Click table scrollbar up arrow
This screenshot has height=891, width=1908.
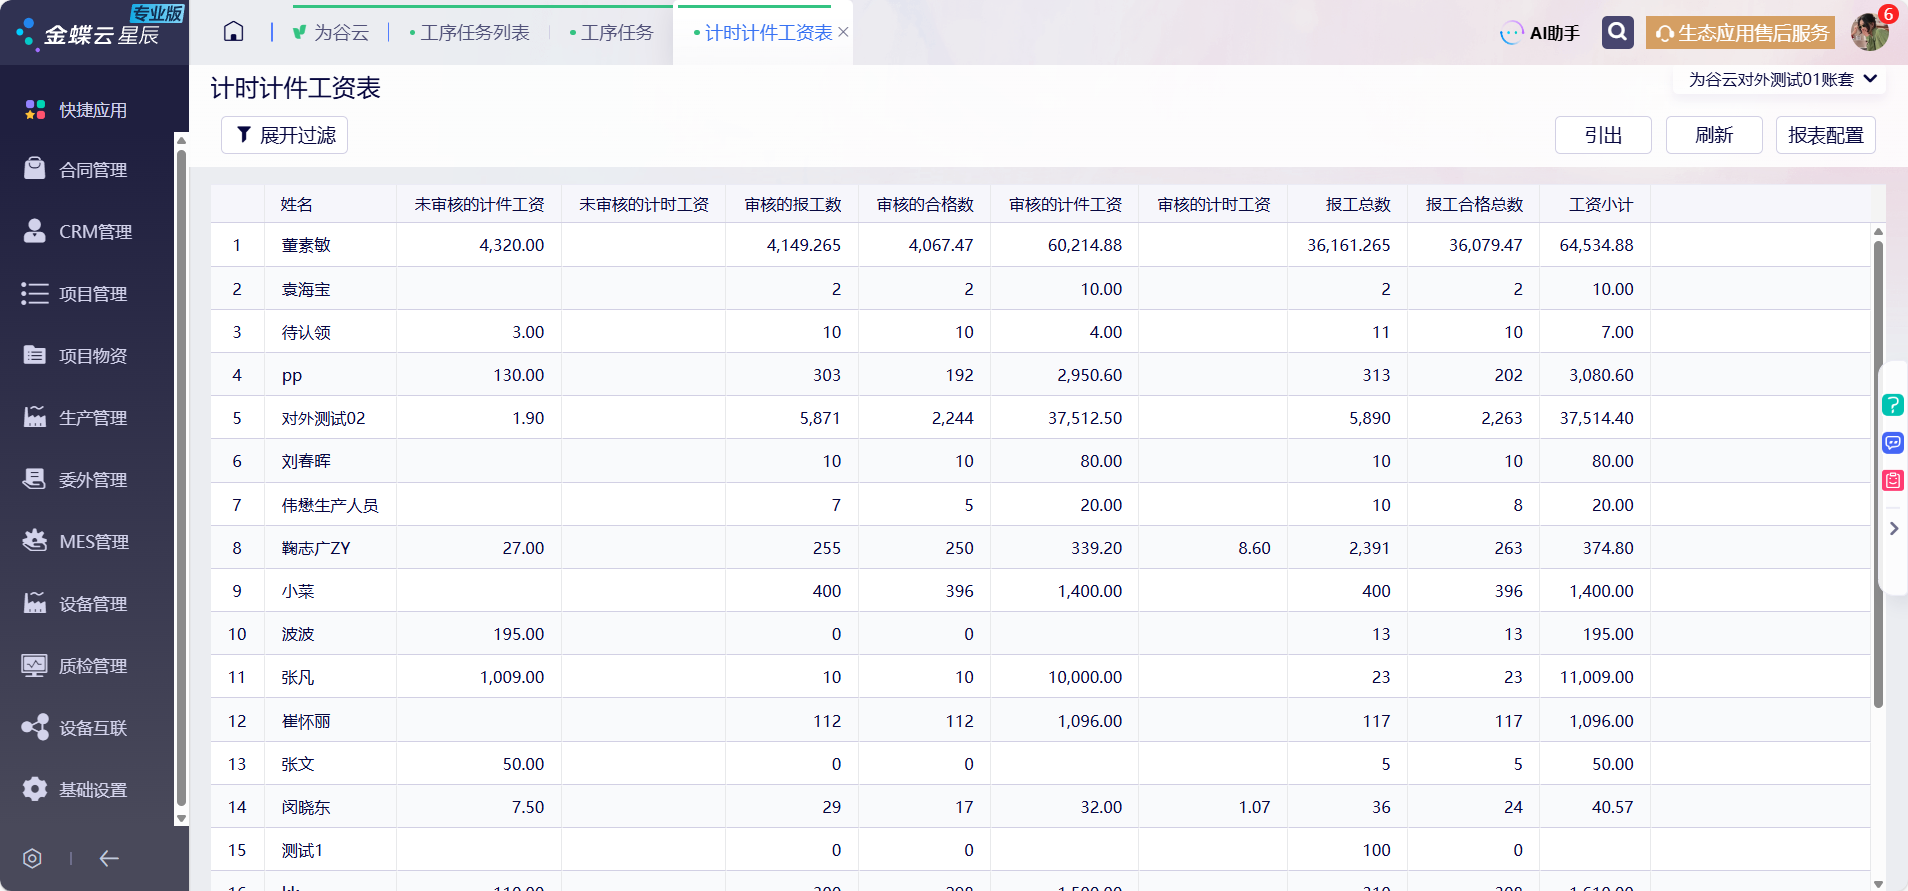[1878, 231]
